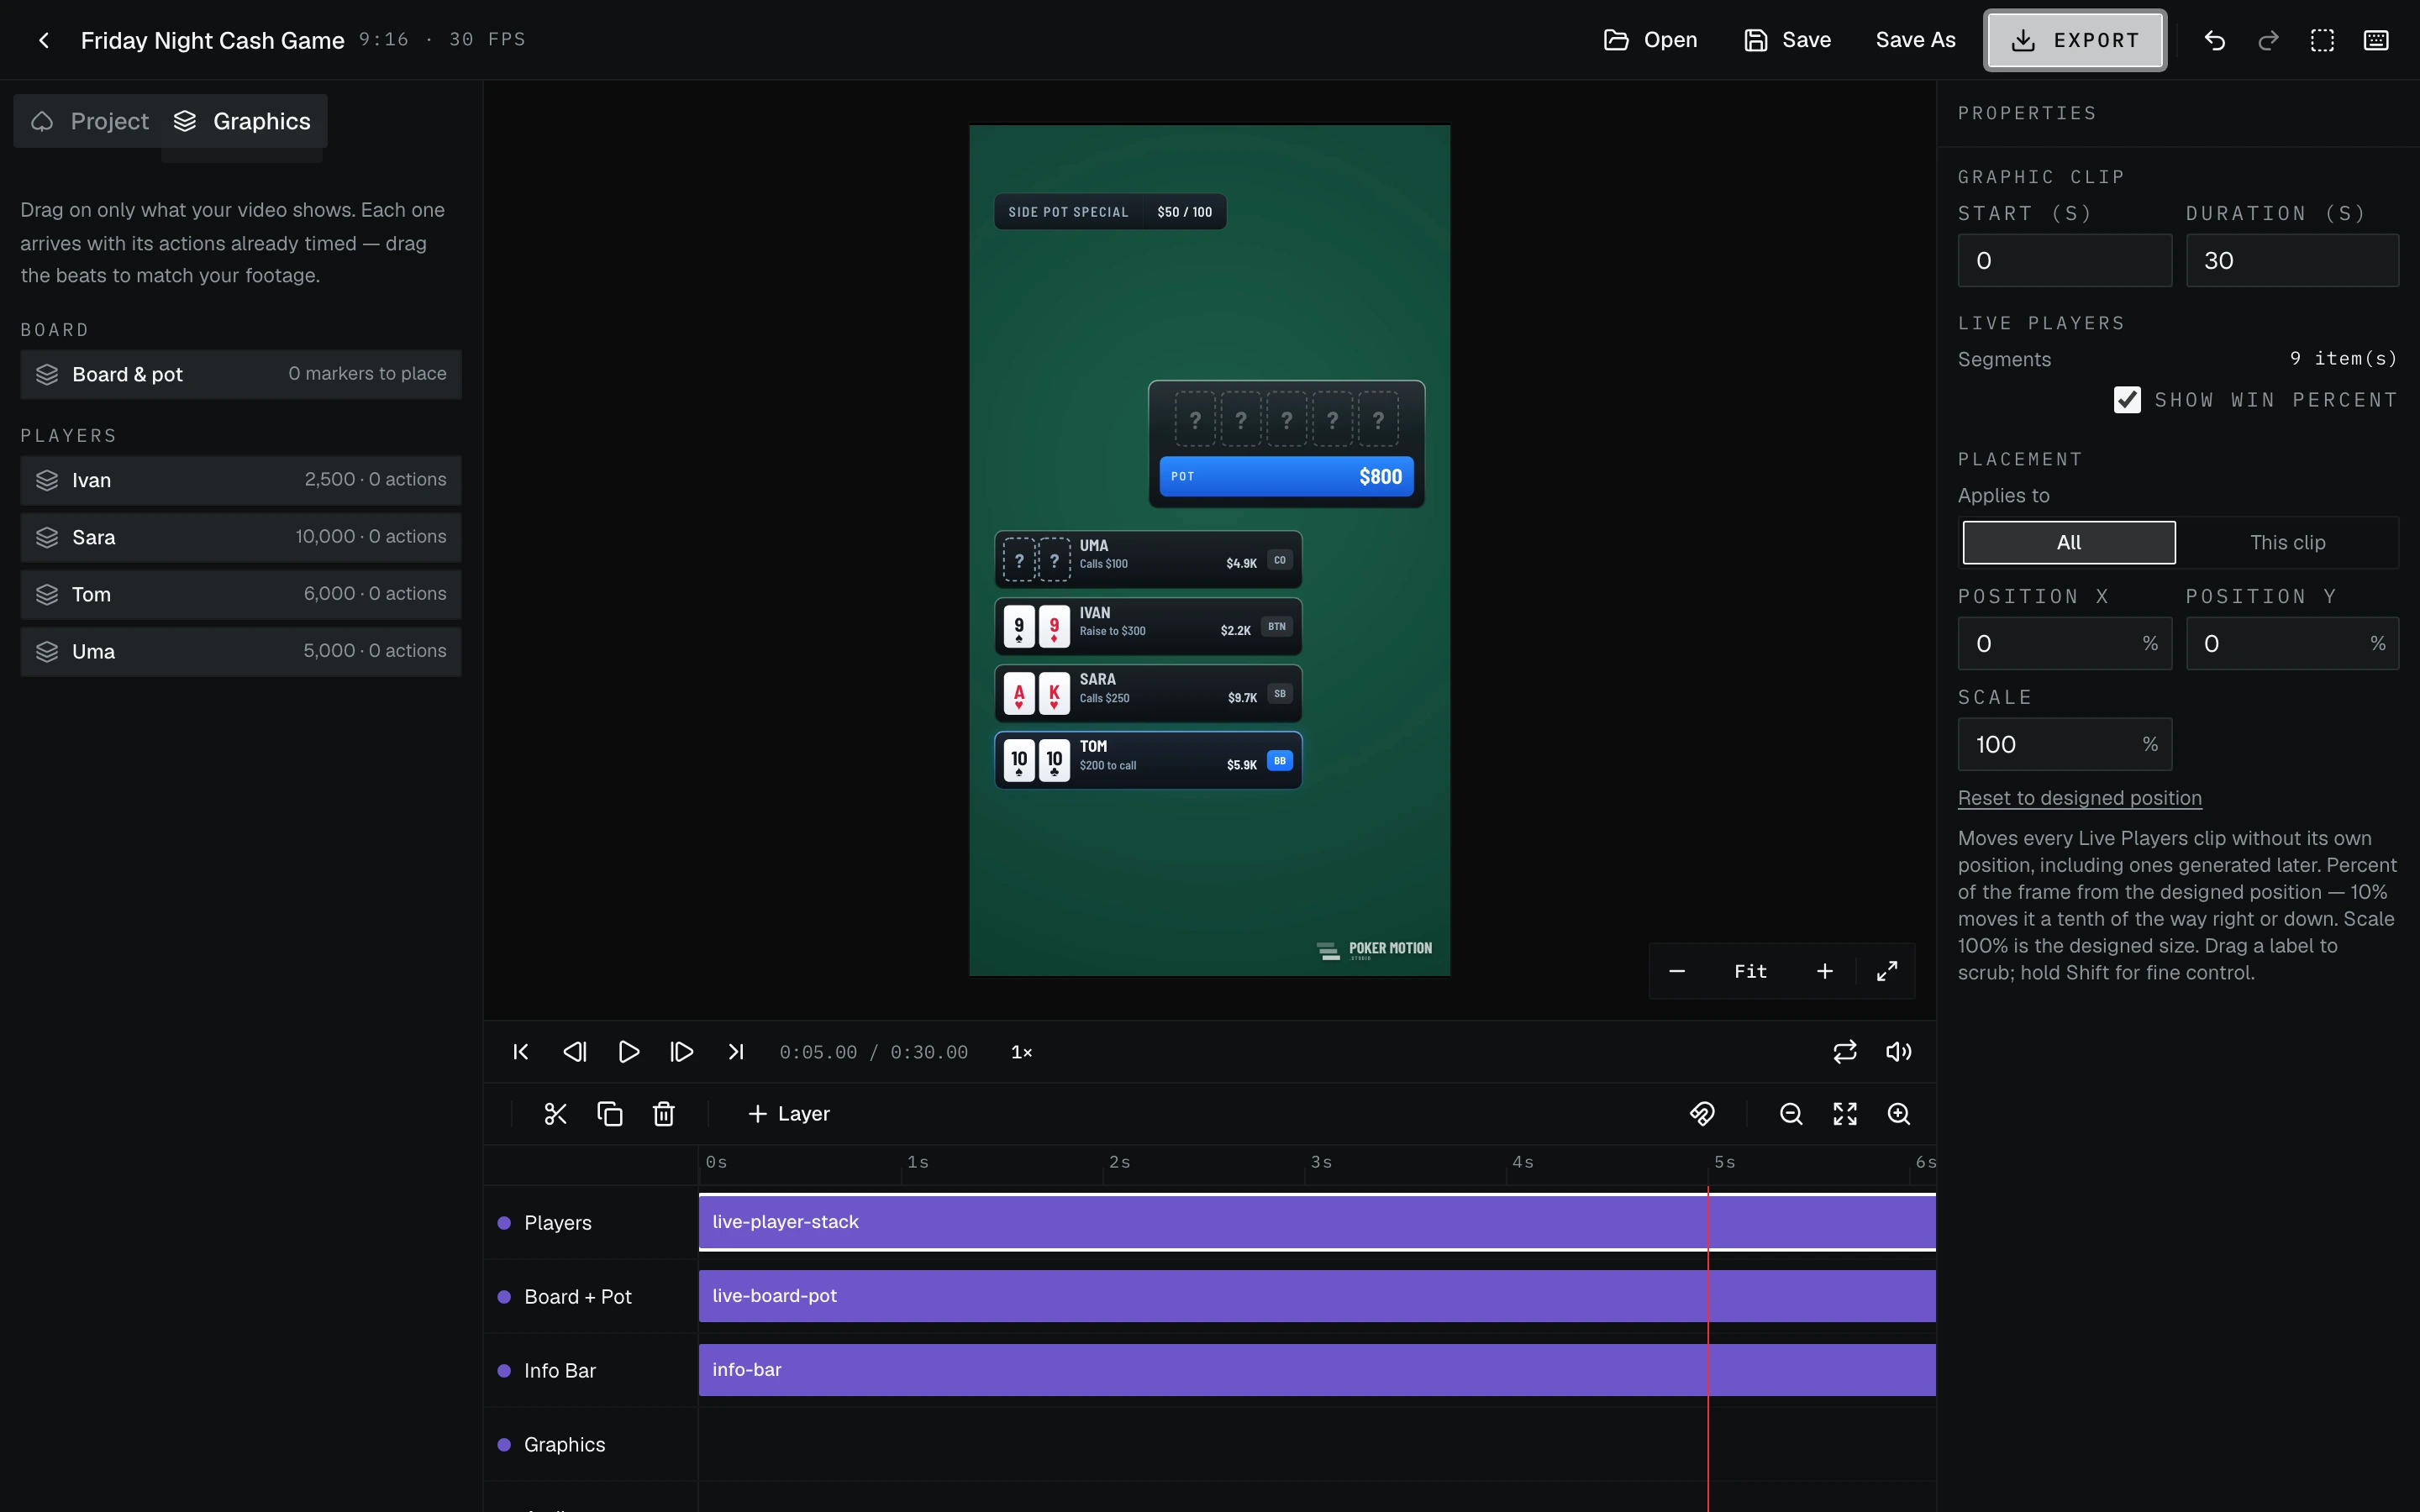2420x1512 pixels.
Task: Mute the preview audio
Action: click(x=1899, y=1052)
